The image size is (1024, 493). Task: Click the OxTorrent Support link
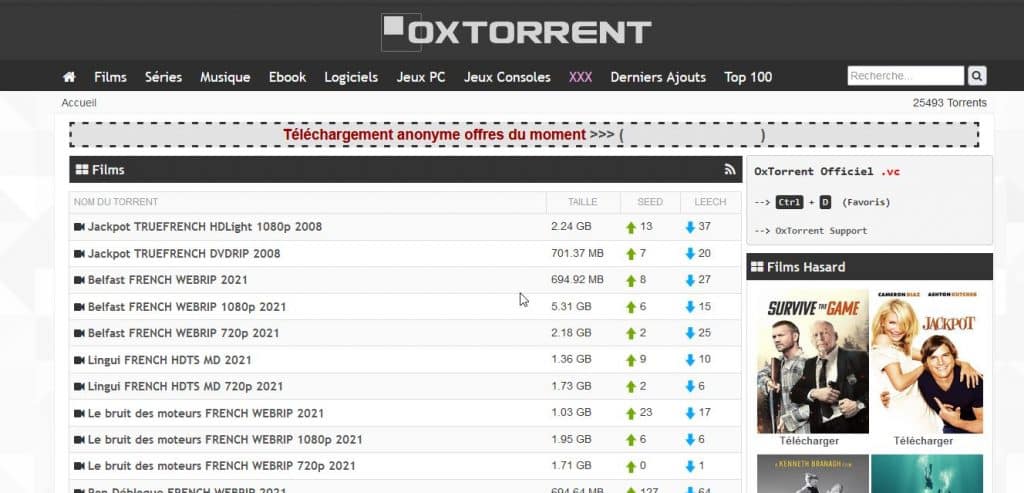point(821,231)
